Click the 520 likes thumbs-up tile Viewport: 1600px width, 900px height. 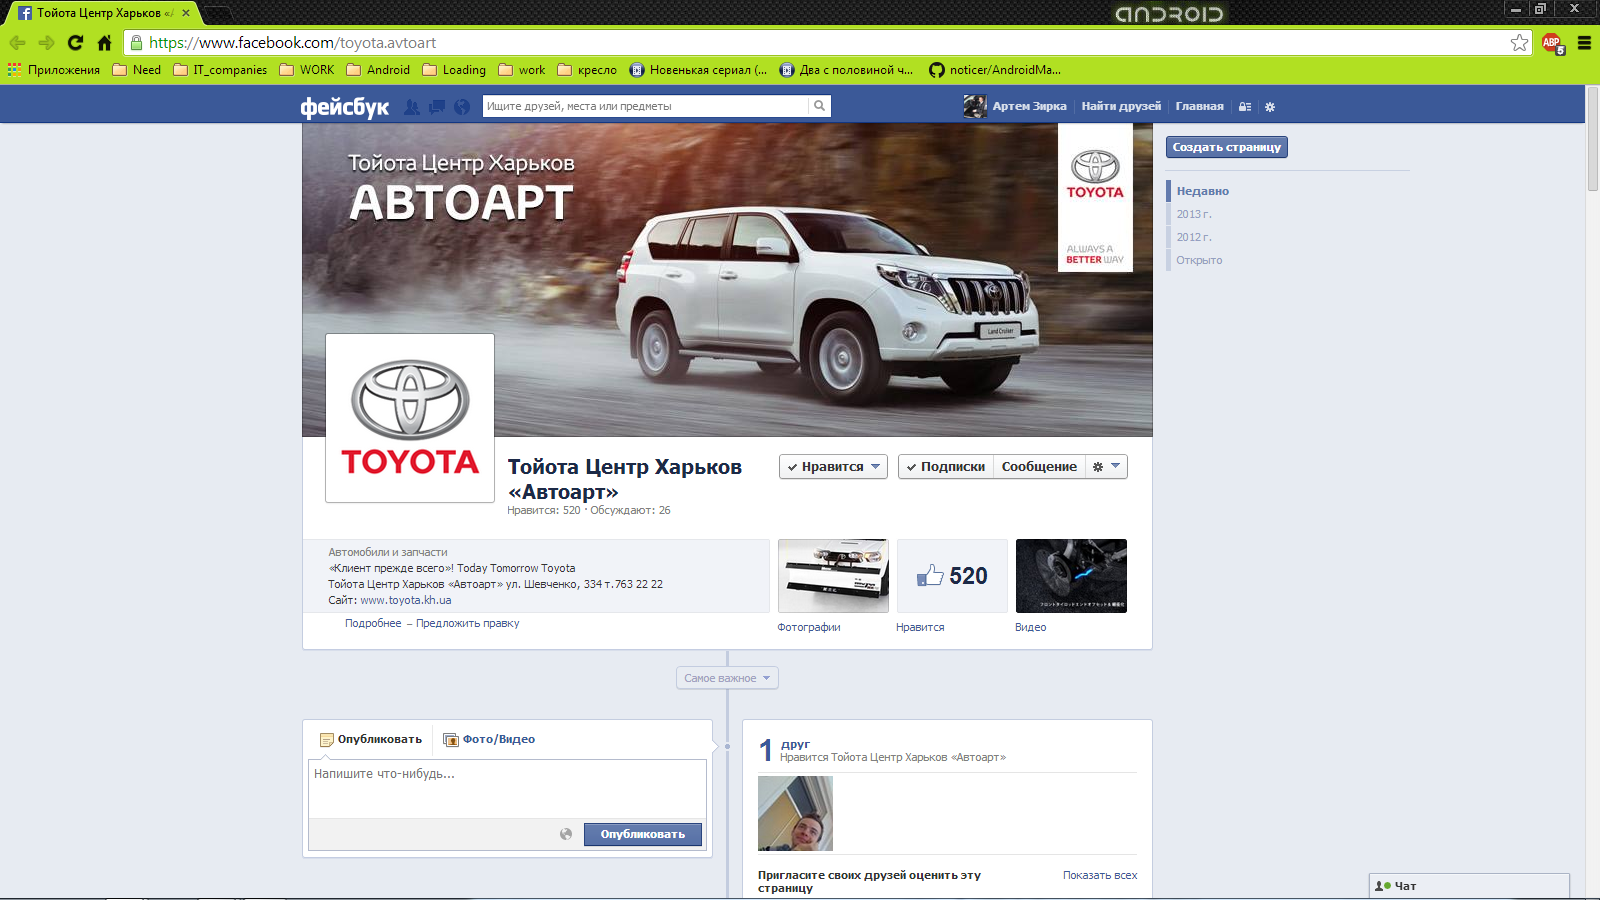952,576
